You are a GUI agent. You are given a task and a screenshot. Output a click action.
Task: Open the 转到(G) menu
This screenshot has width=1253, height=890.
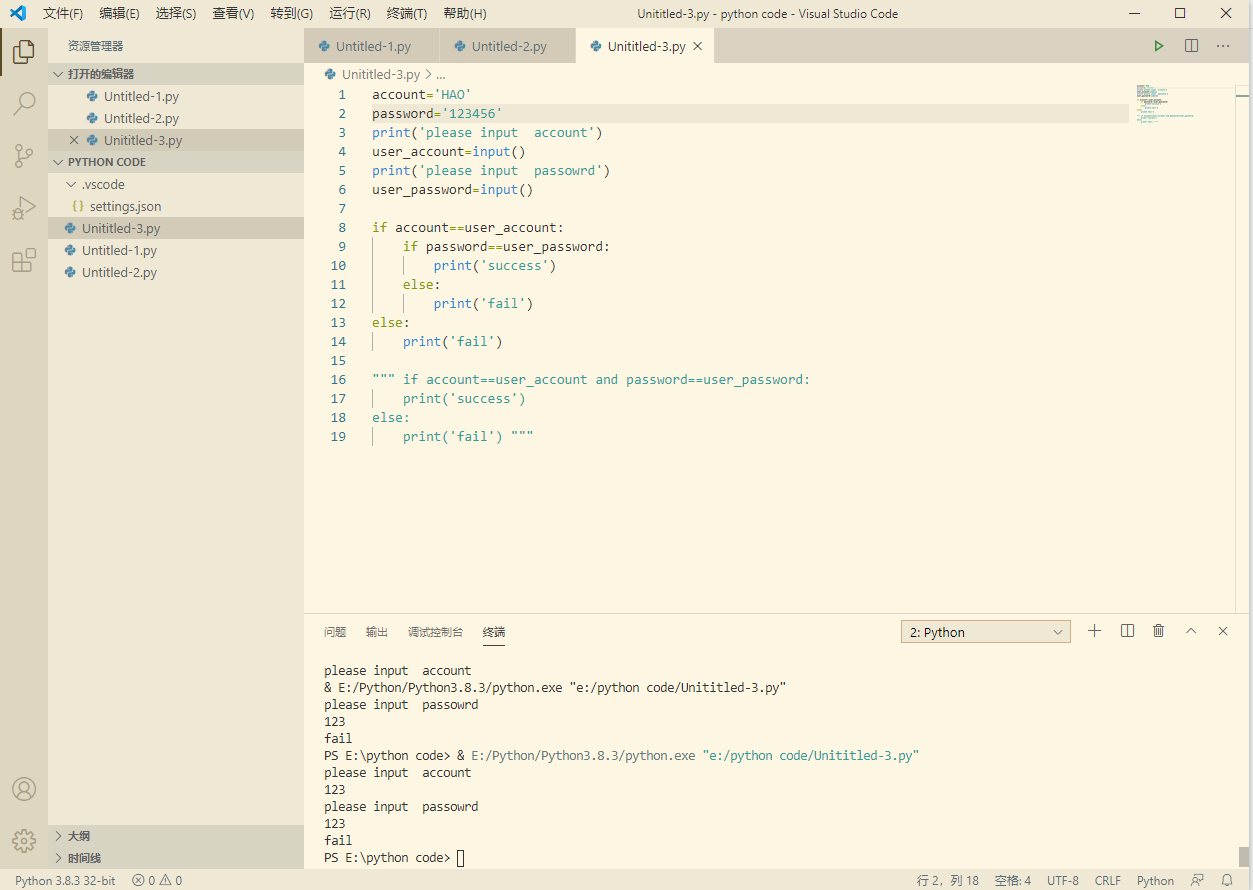click(291, 14)
